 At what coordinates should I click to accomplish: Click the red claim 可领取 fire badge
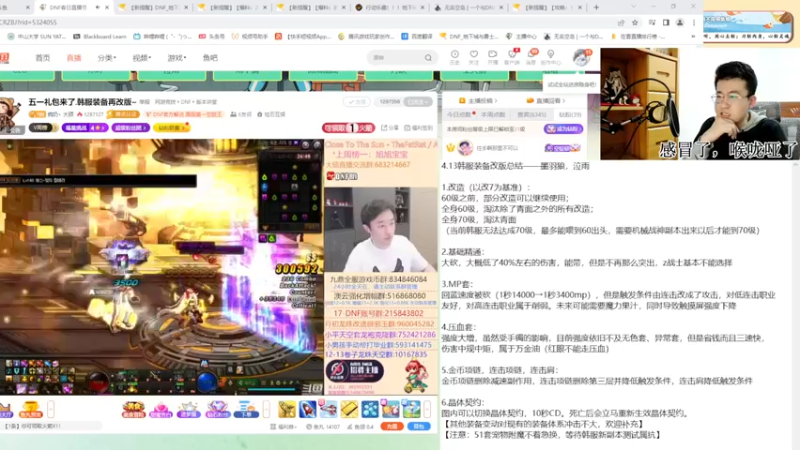pos(348,128)
